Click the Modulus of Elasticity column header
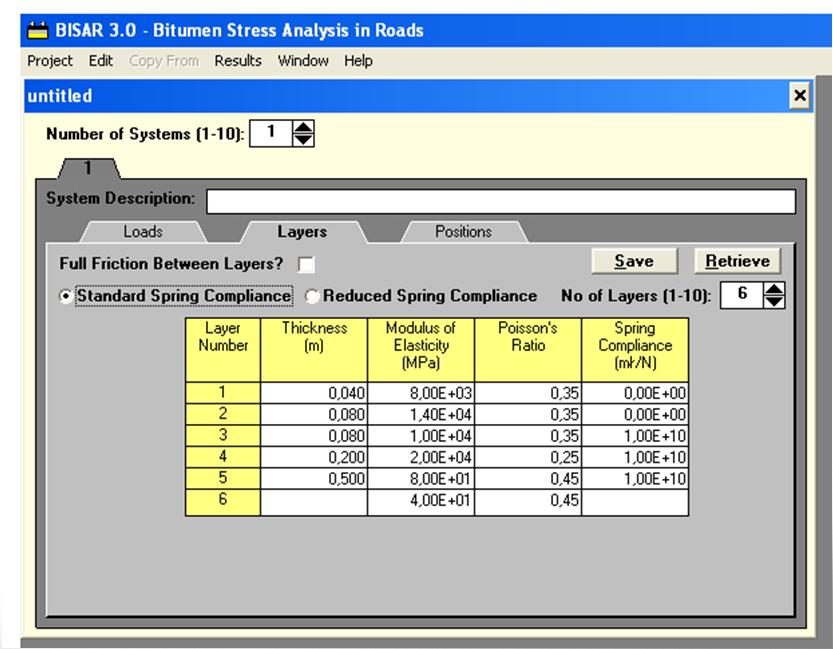 [x=421, y=350]
